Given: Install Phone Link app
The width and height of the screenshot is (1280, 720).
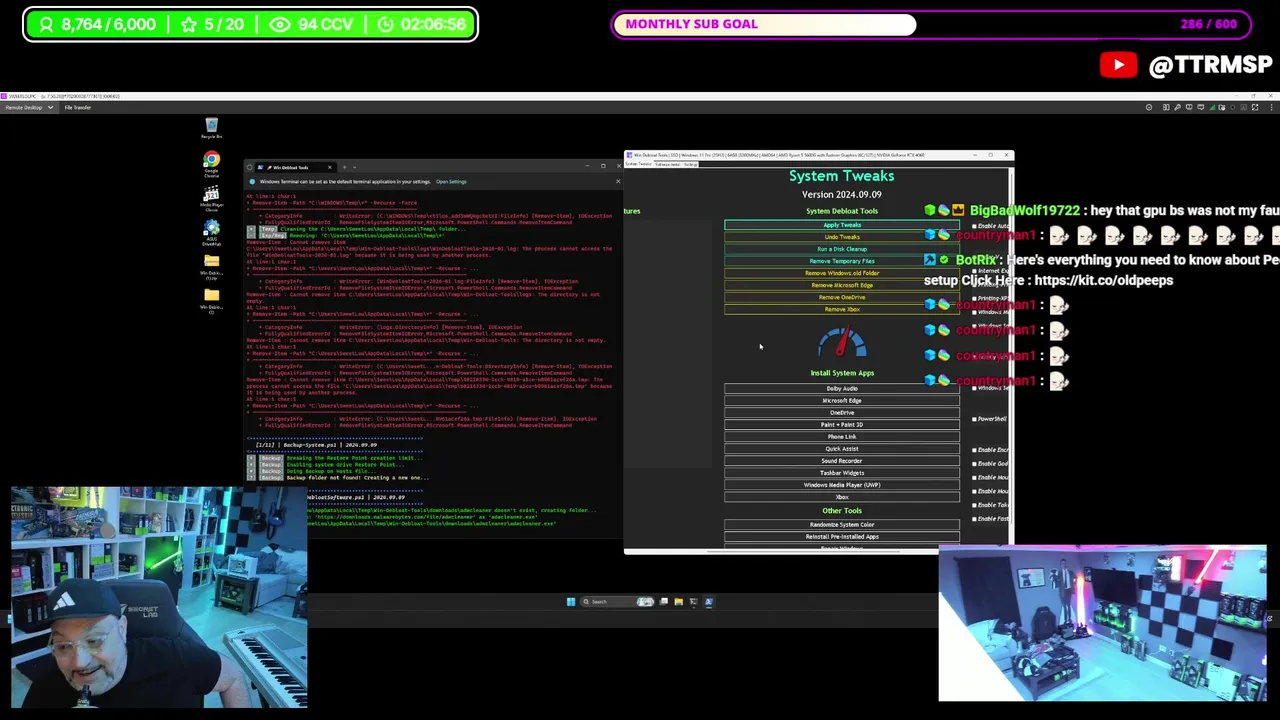Looking at the screenshot, I should 842,437.
